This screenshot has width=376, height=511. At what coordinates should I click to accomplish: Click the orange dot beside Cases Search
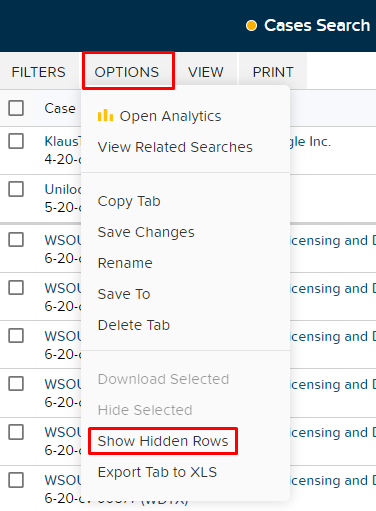click(251, 26)
